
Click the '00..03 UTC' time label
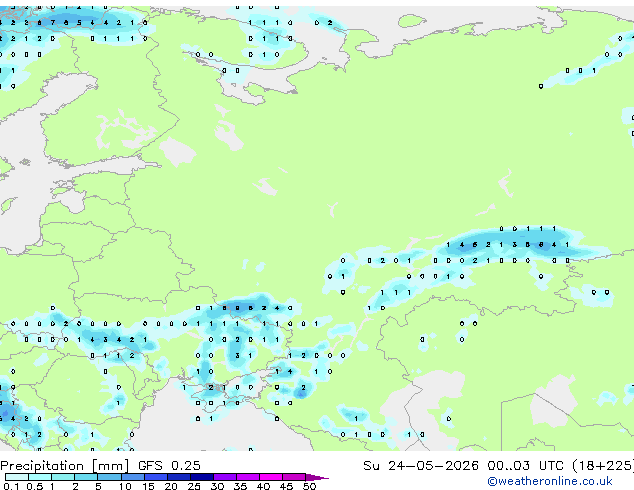(x=525, y=465)
